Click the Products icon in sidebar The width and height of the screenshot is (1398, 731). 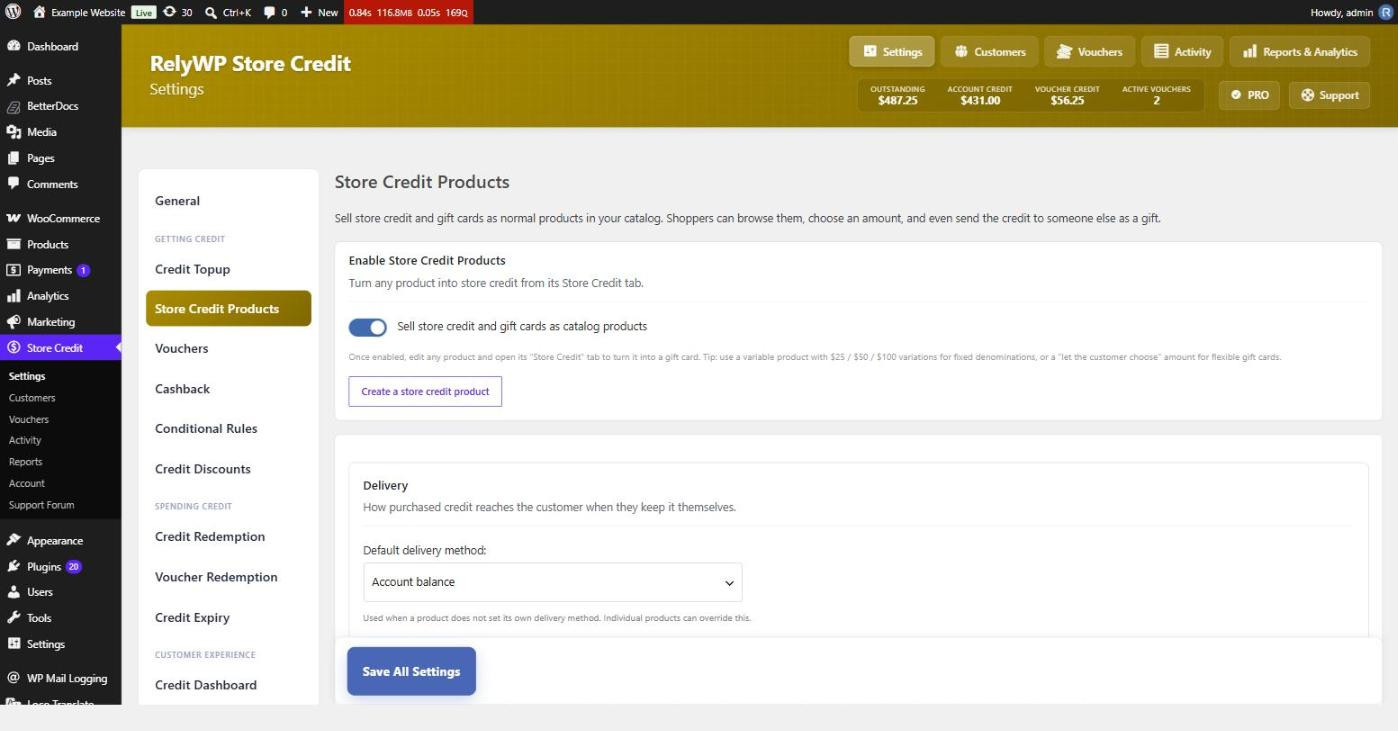[13, 244]
